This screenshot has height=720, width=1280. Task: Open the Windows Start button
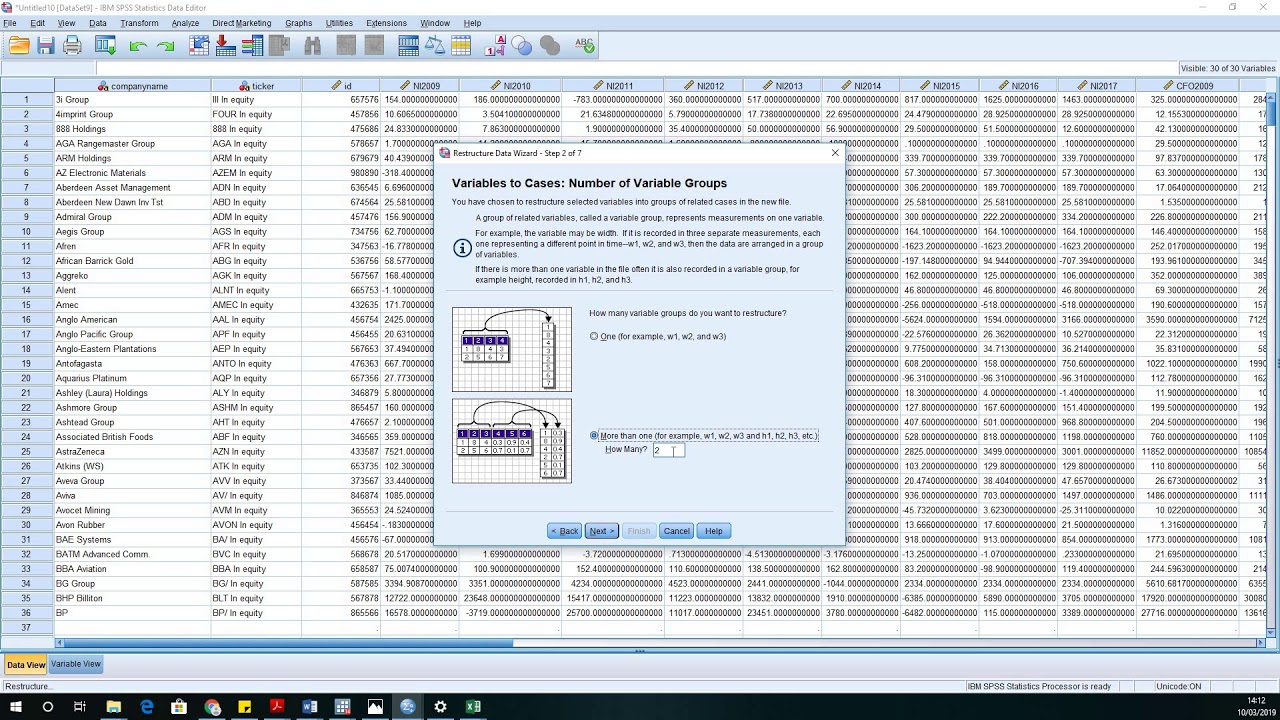17,706
